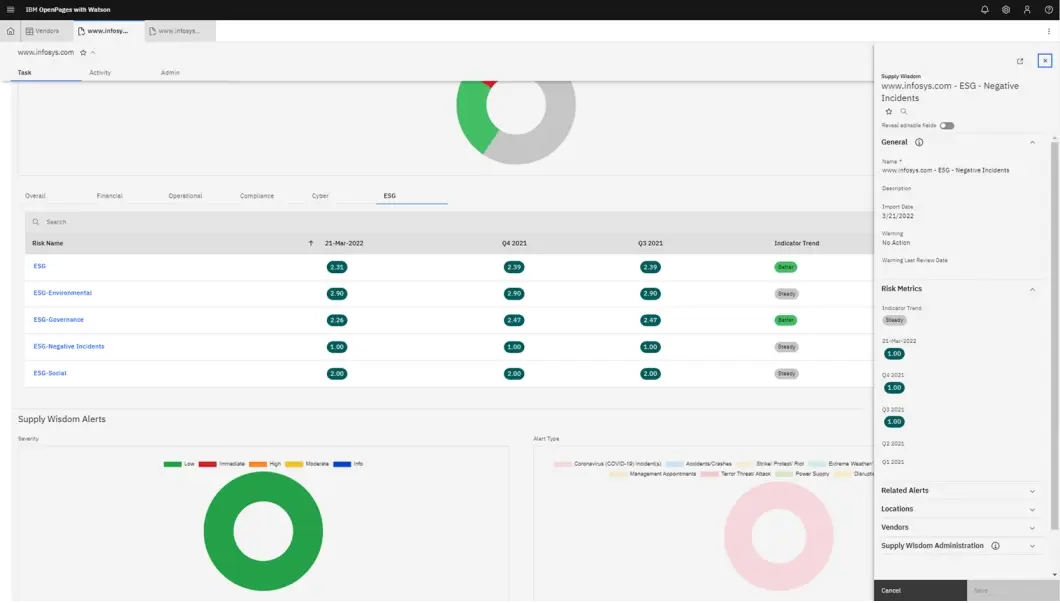Viewport: 1060px width, 603px height.
Task: Star the Supply Wisdom record in the panel
Action: pos(888,111)
